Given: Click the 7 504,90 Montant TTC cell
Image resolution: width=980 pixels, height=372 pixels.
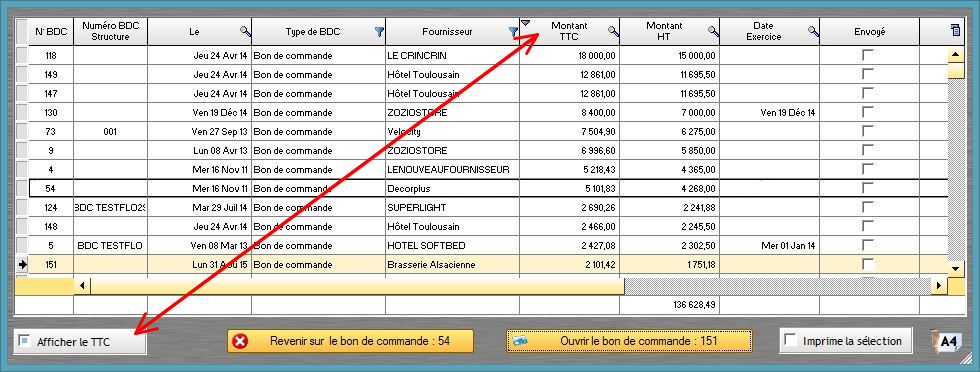Looking at the screenshot, I should pyautogui.click(x=569, y=132).
